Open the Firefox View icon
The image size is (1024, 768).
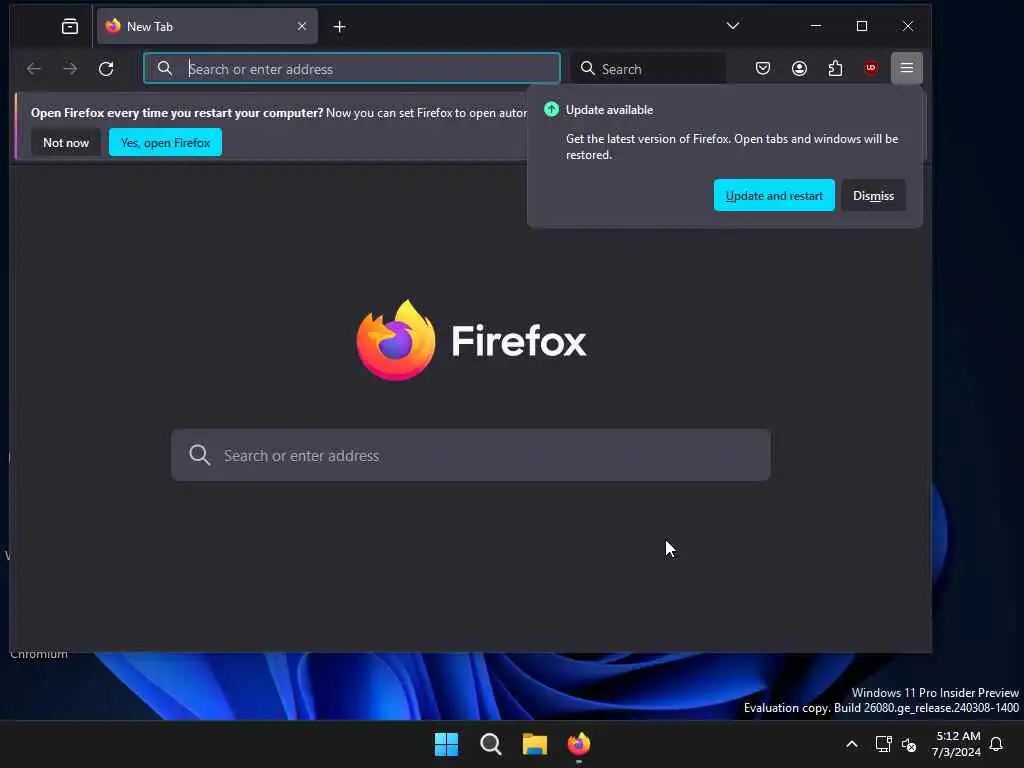pos(70,26)
